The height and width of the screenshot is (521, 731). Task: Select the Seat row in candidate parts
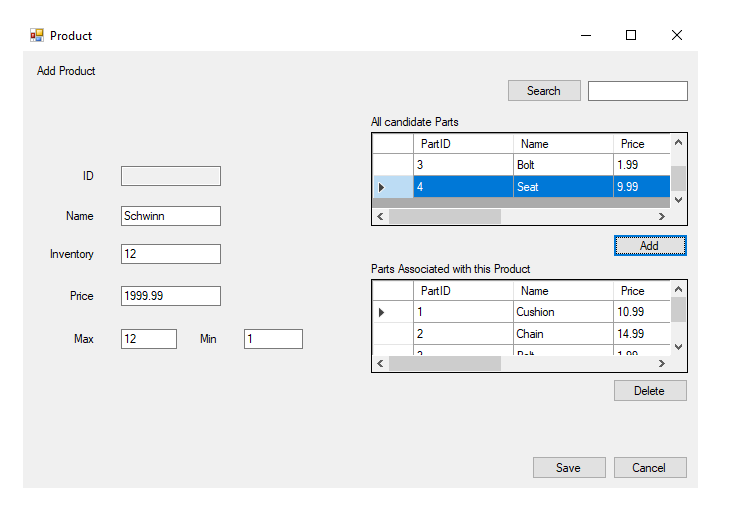click(521, 187)
